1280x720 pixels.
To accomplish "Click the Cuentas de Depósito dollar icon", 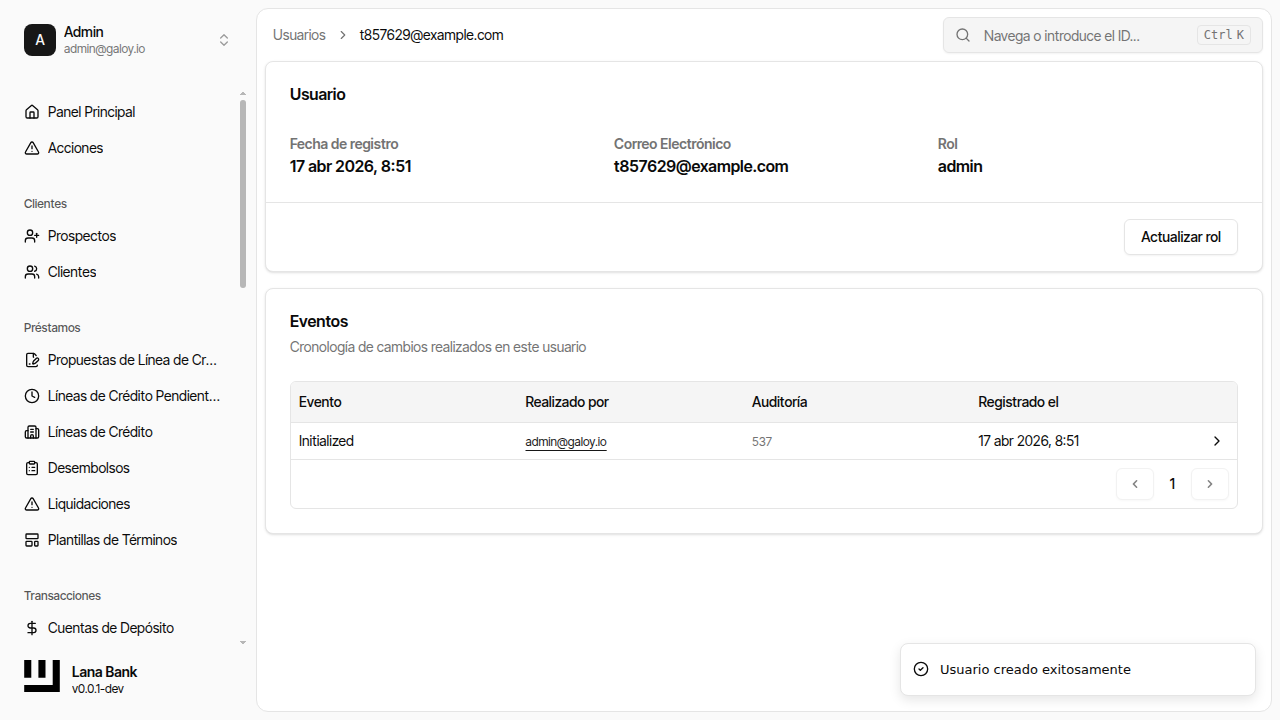I will (32, 628).
